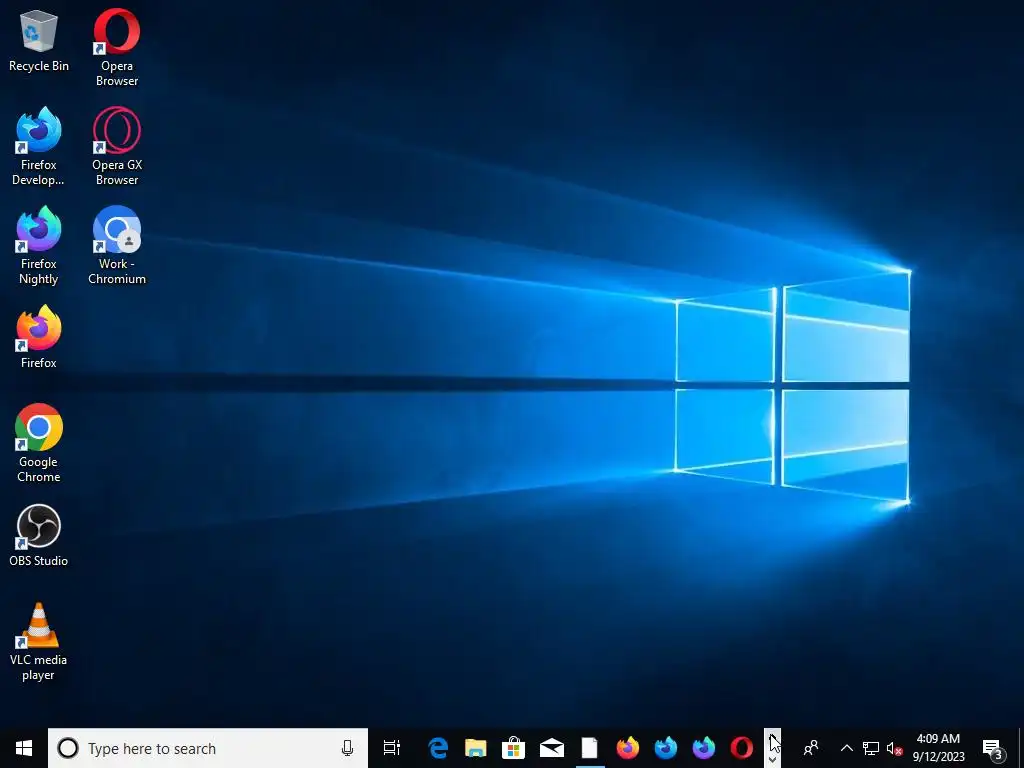1024x768 pixels.
Task: Open the People button in taskbar
Action: tap(811, 748)
